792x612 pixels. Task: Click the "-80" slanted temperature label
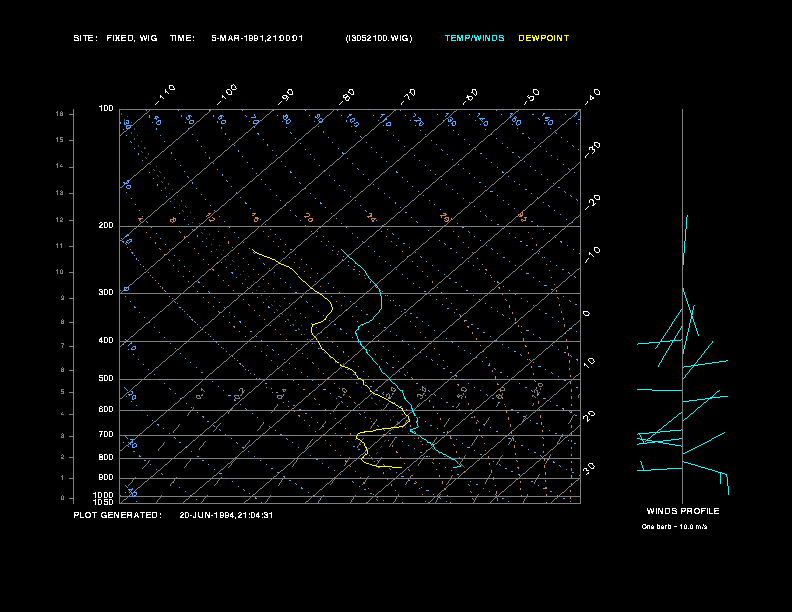pos(347,97)
